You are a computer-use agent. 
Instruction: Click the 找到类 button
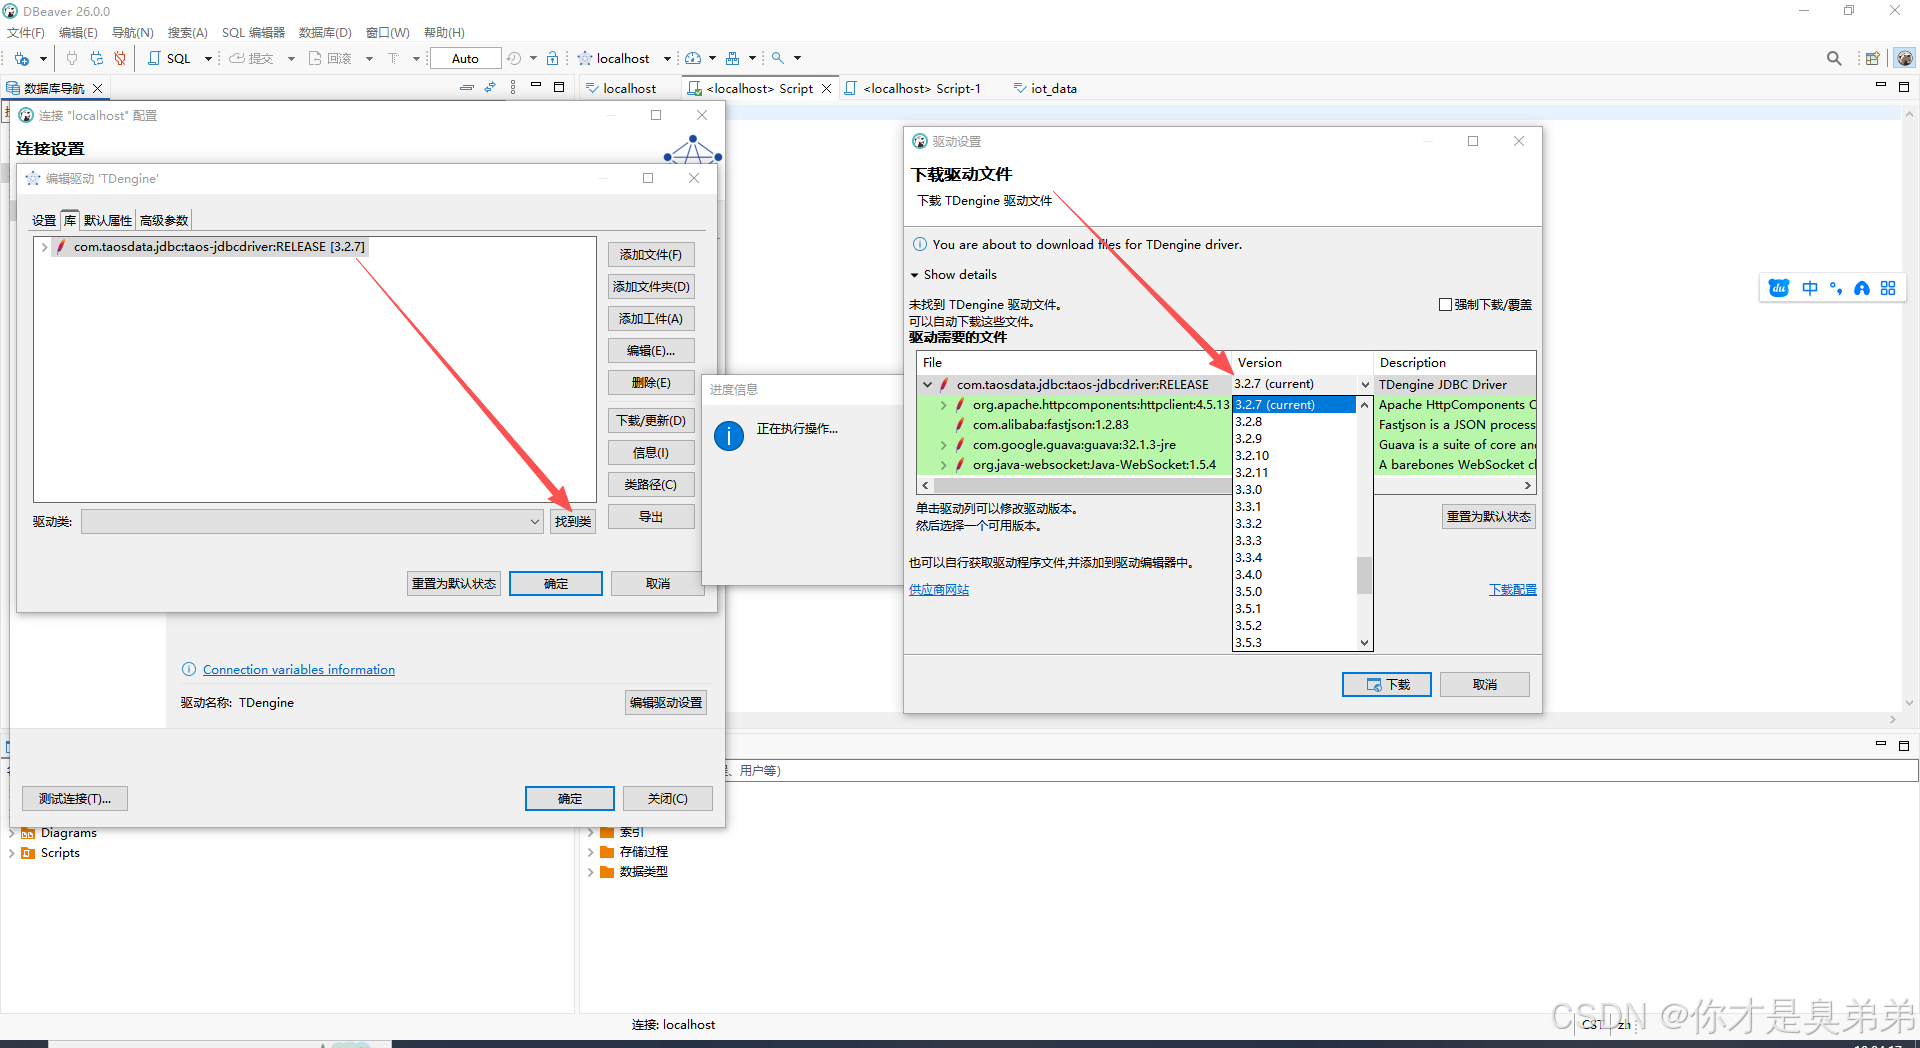point(573,521)
